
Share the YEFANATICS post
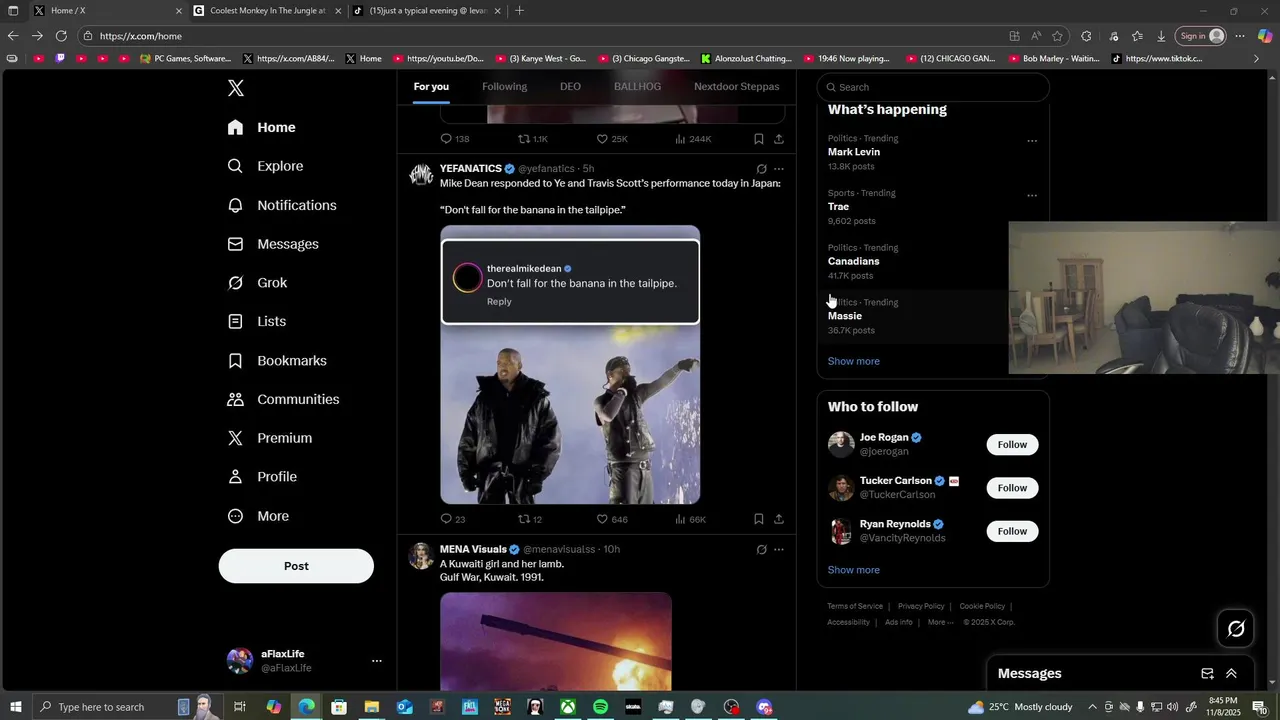(779, 519)
